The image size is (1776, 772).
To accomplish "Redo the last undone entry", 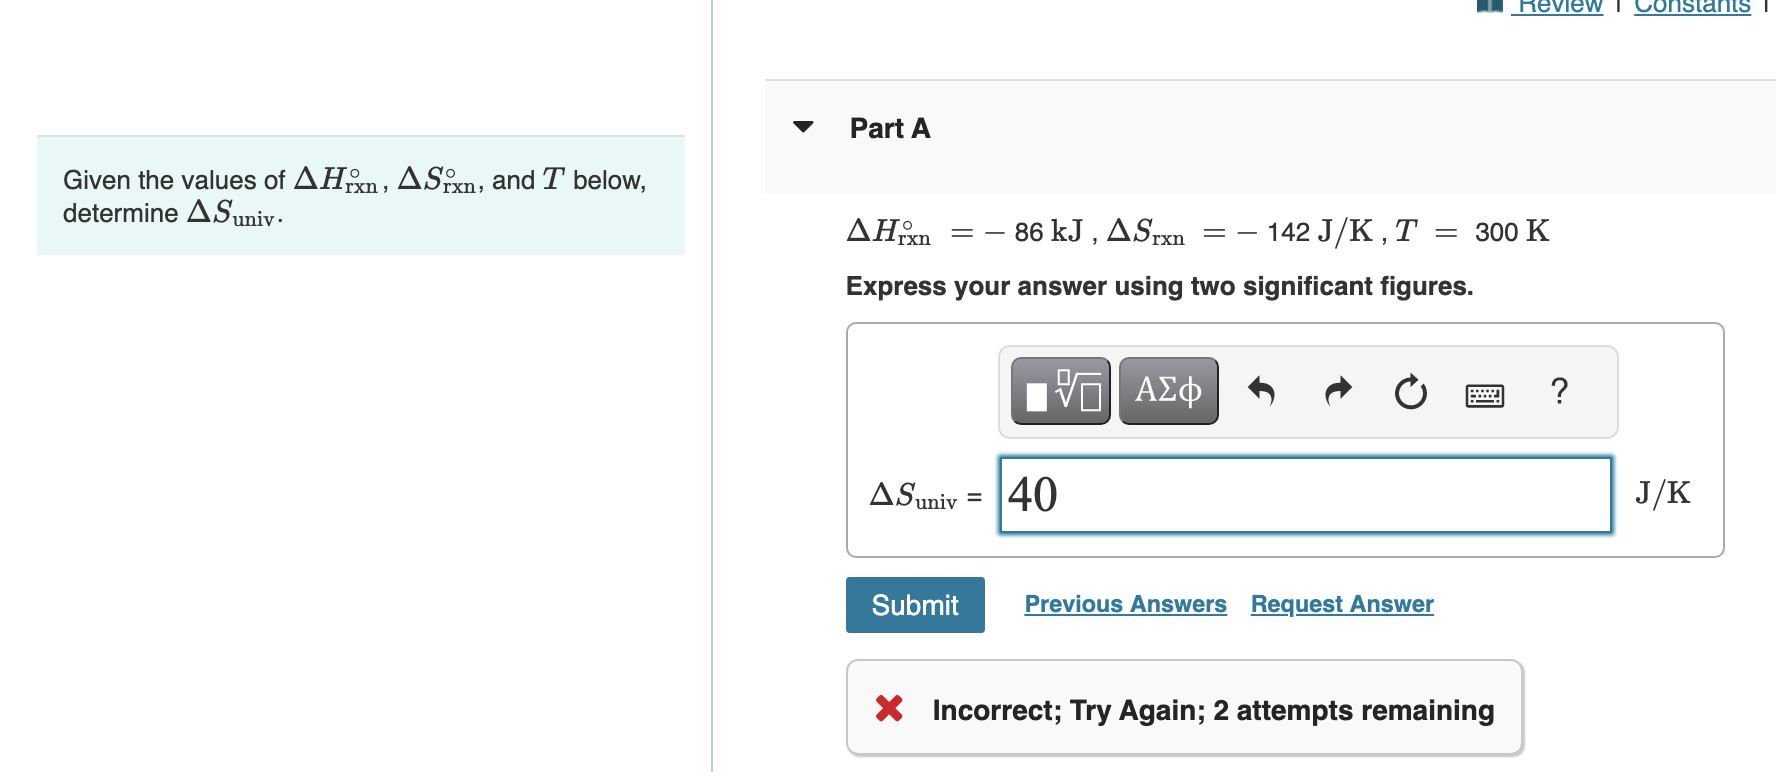I will [1336, 392].
